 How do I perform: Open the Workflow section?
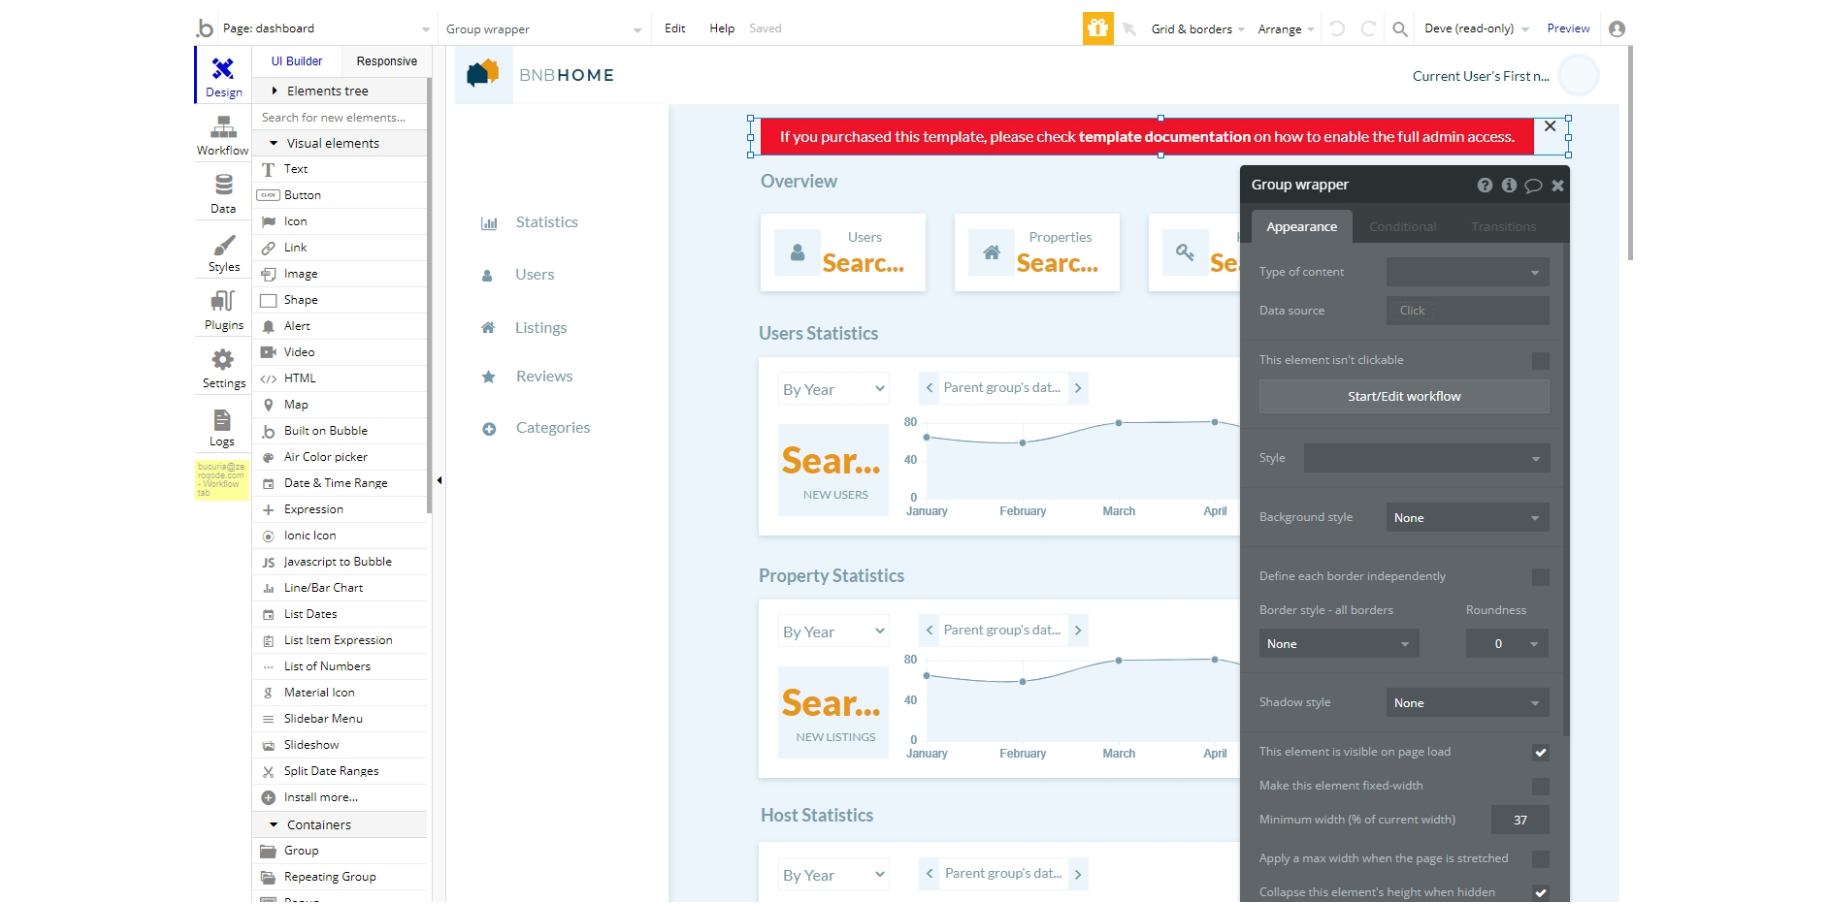(223, 135)
